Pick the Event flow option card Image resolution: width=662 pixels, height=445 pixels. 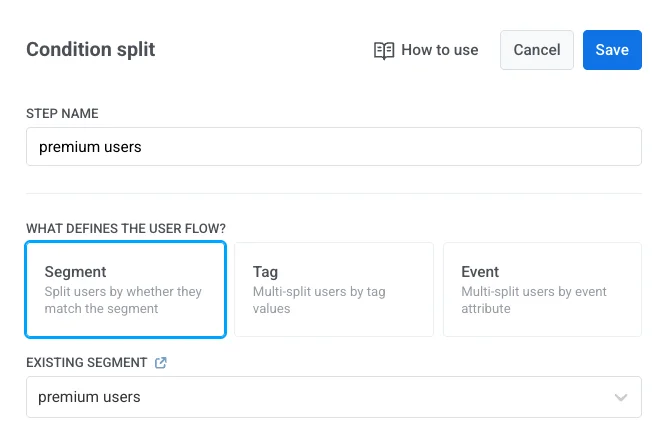541,290
